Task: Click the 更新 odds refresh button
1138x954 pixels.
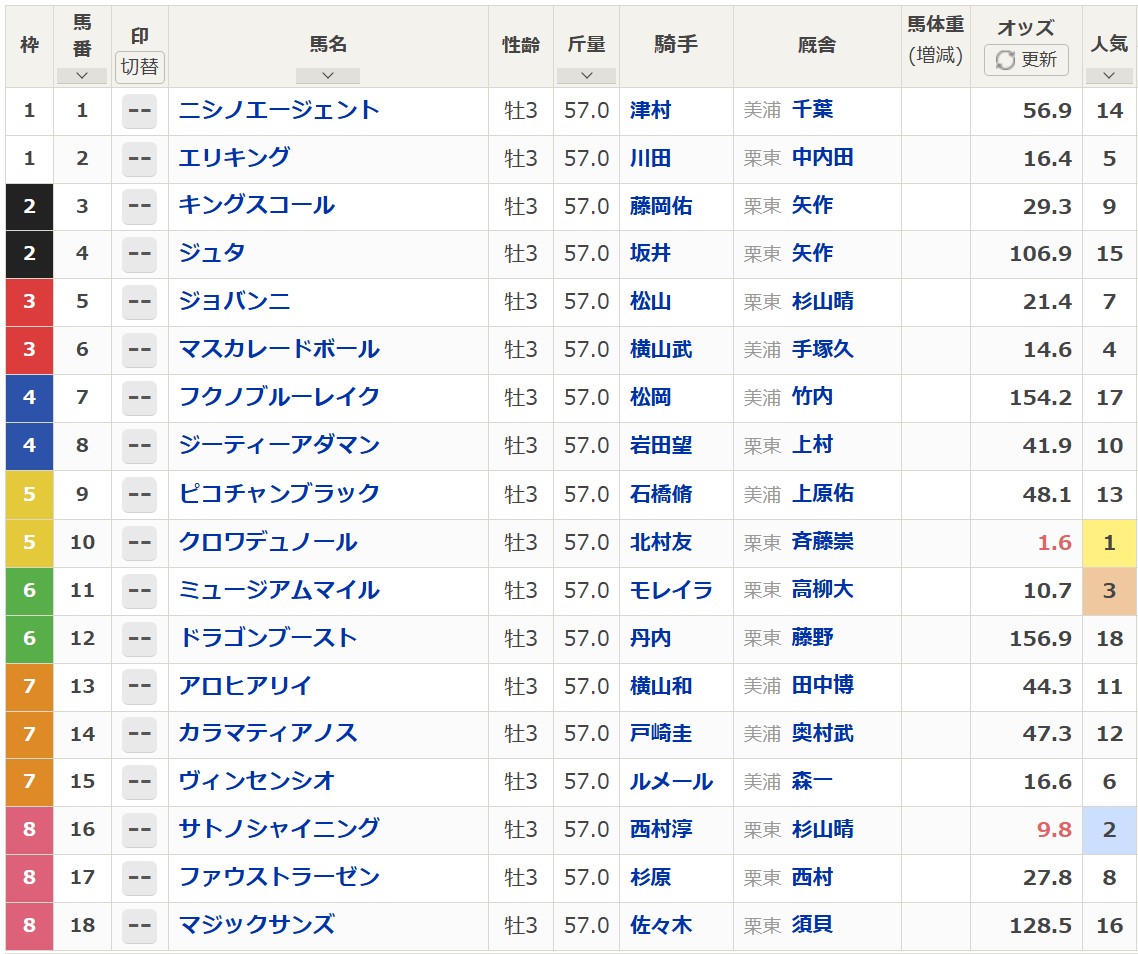Action: [x=1026, y=60]
